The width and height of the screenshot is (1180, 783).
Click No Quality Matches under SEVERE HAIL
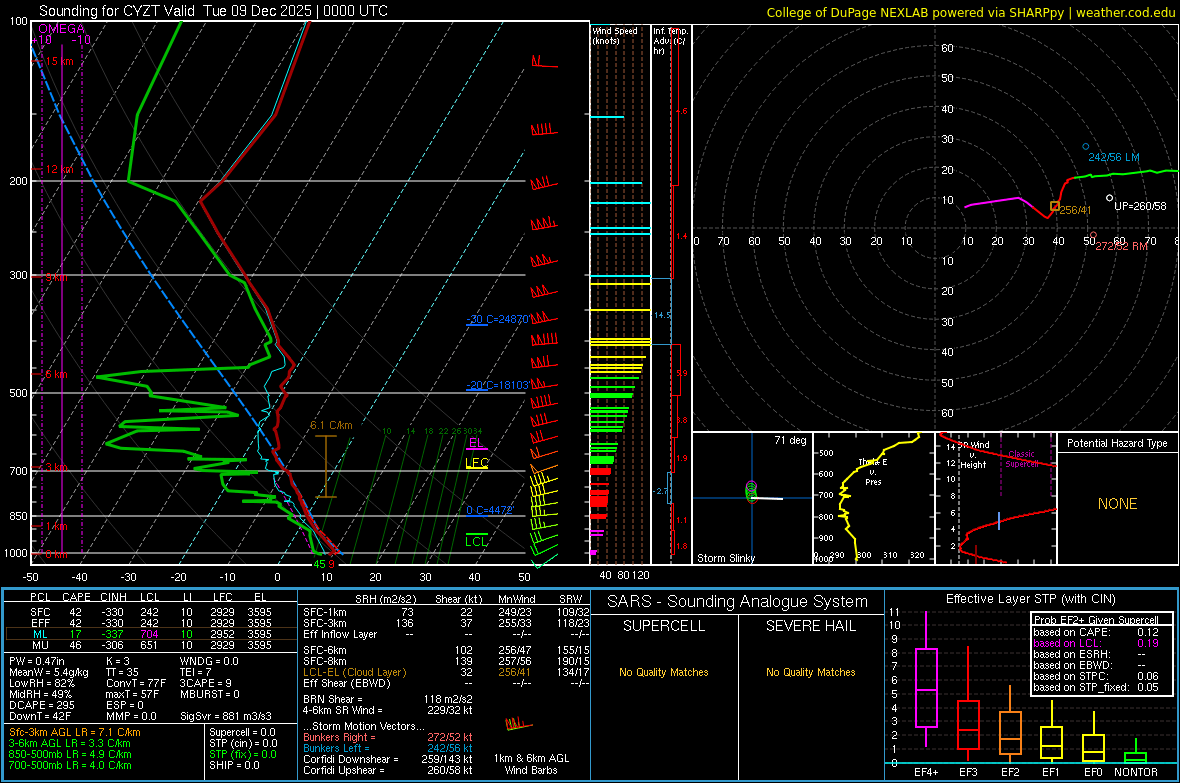[x=810, y=672]
